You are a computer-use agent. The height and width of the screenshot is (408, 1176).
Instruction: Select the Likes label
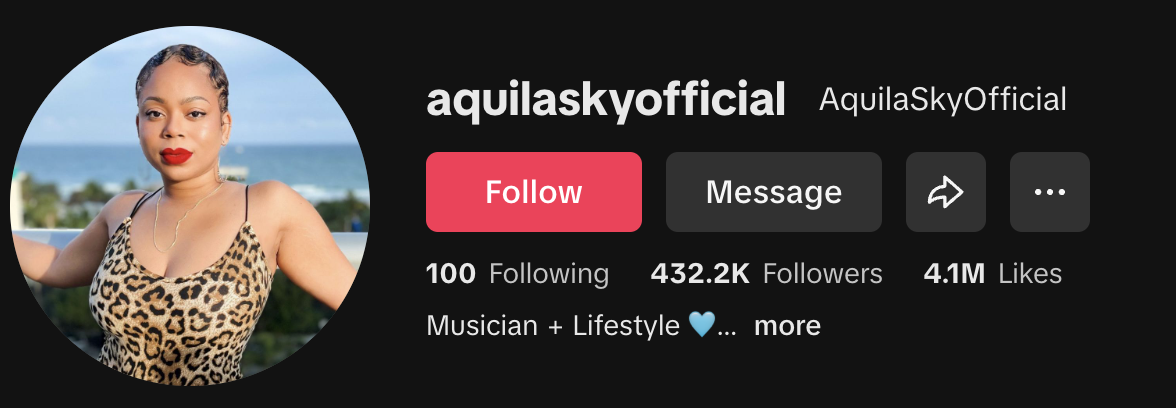1030,274
